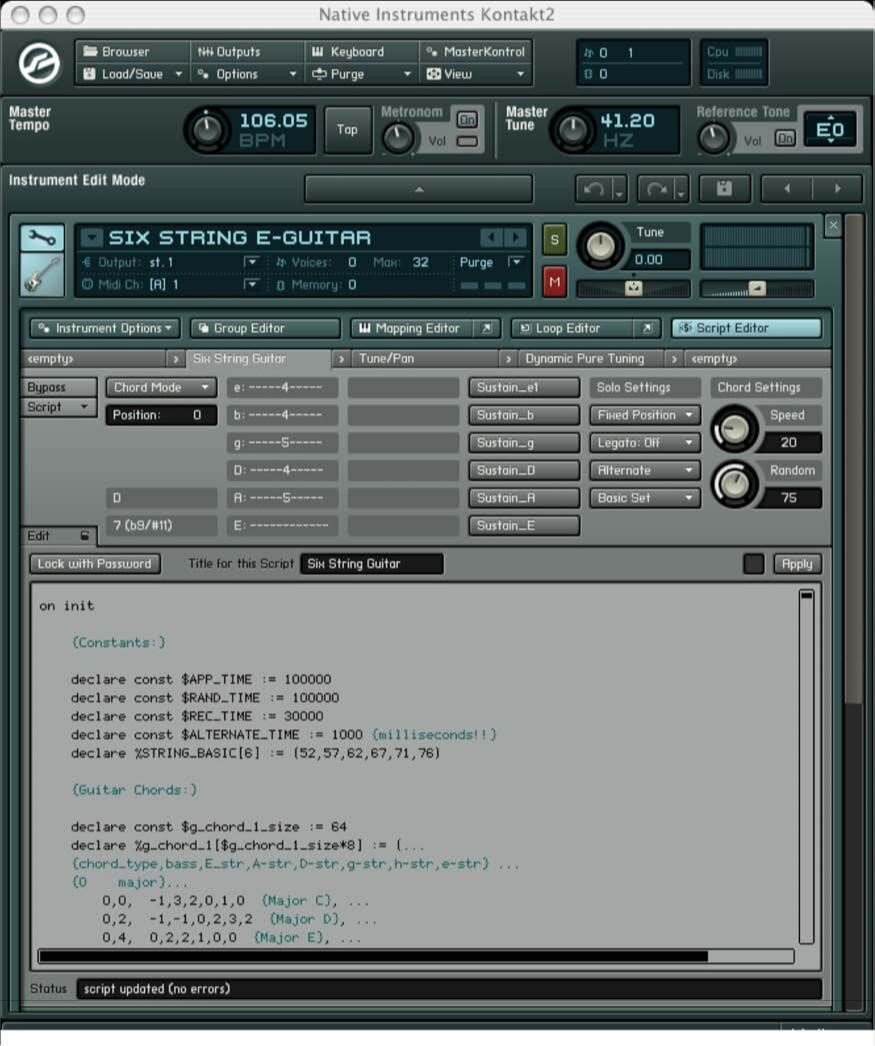Open the Midi Ch dropdown arrow
This screenshot has width=875, height=1046.
(x=250, y=284)
